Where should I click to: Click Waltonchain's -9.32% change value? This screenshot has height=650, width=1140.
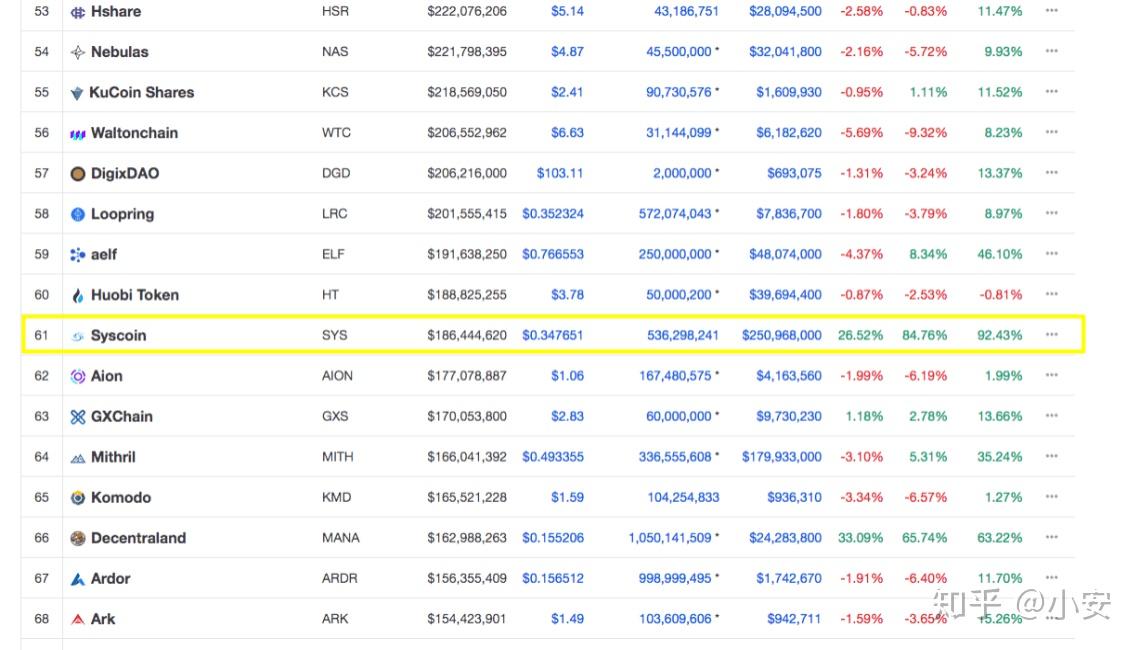pos(926,133)
